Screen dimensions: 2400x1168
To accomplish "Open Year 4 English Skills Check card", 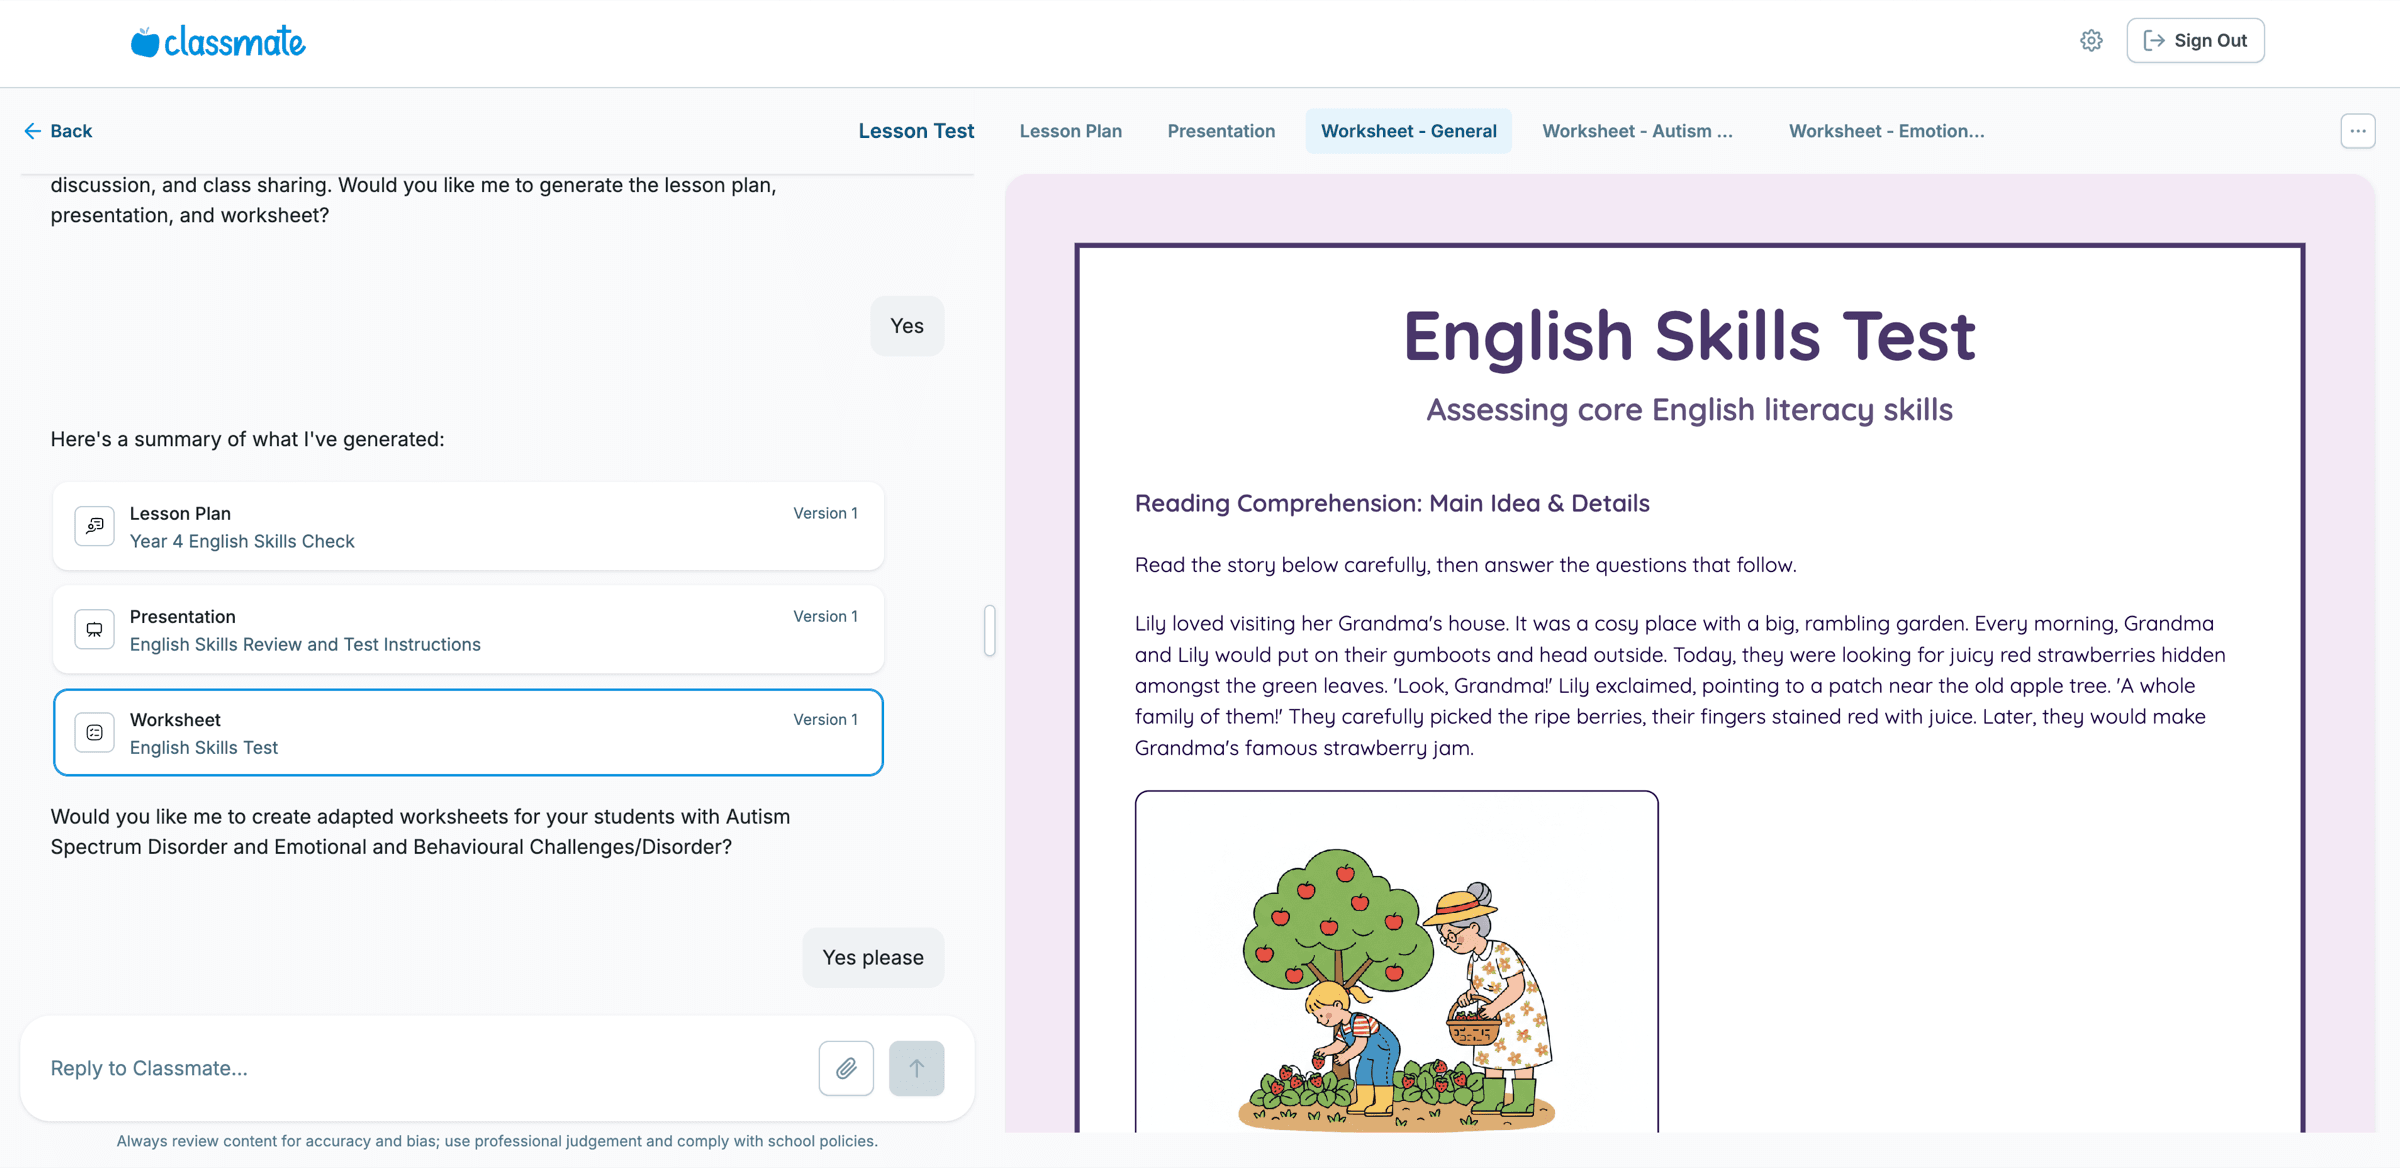I will click(468, 526).
